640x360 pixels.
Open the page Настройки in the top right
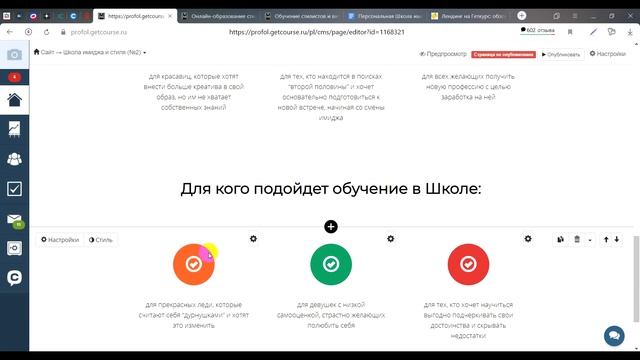tap(608, 53)
